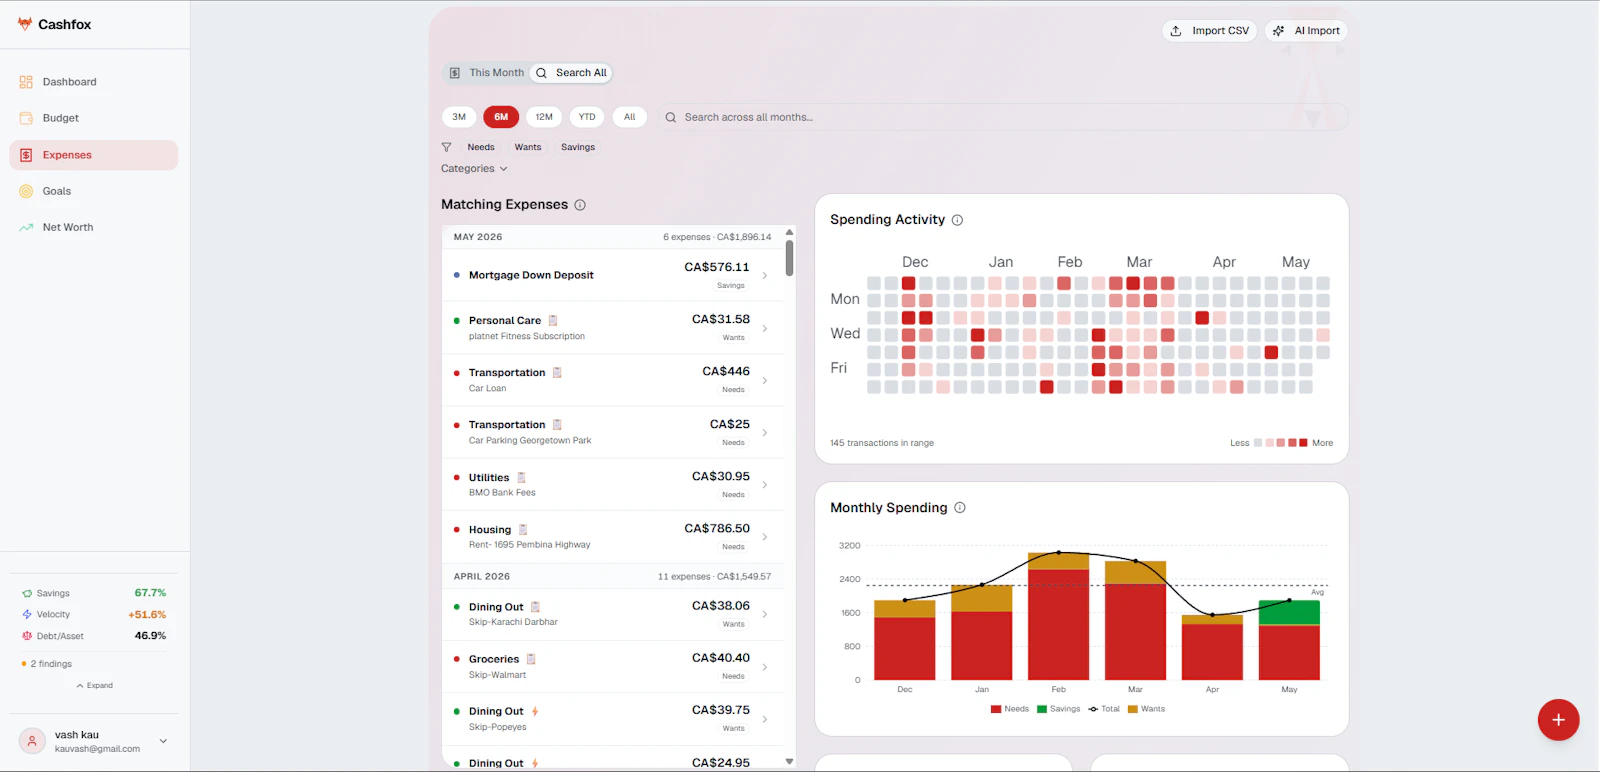The width and height of the screenshot is (1600, 772).
Task: Click receipt icon beside Car Parking Transportation
Action: 557,425
